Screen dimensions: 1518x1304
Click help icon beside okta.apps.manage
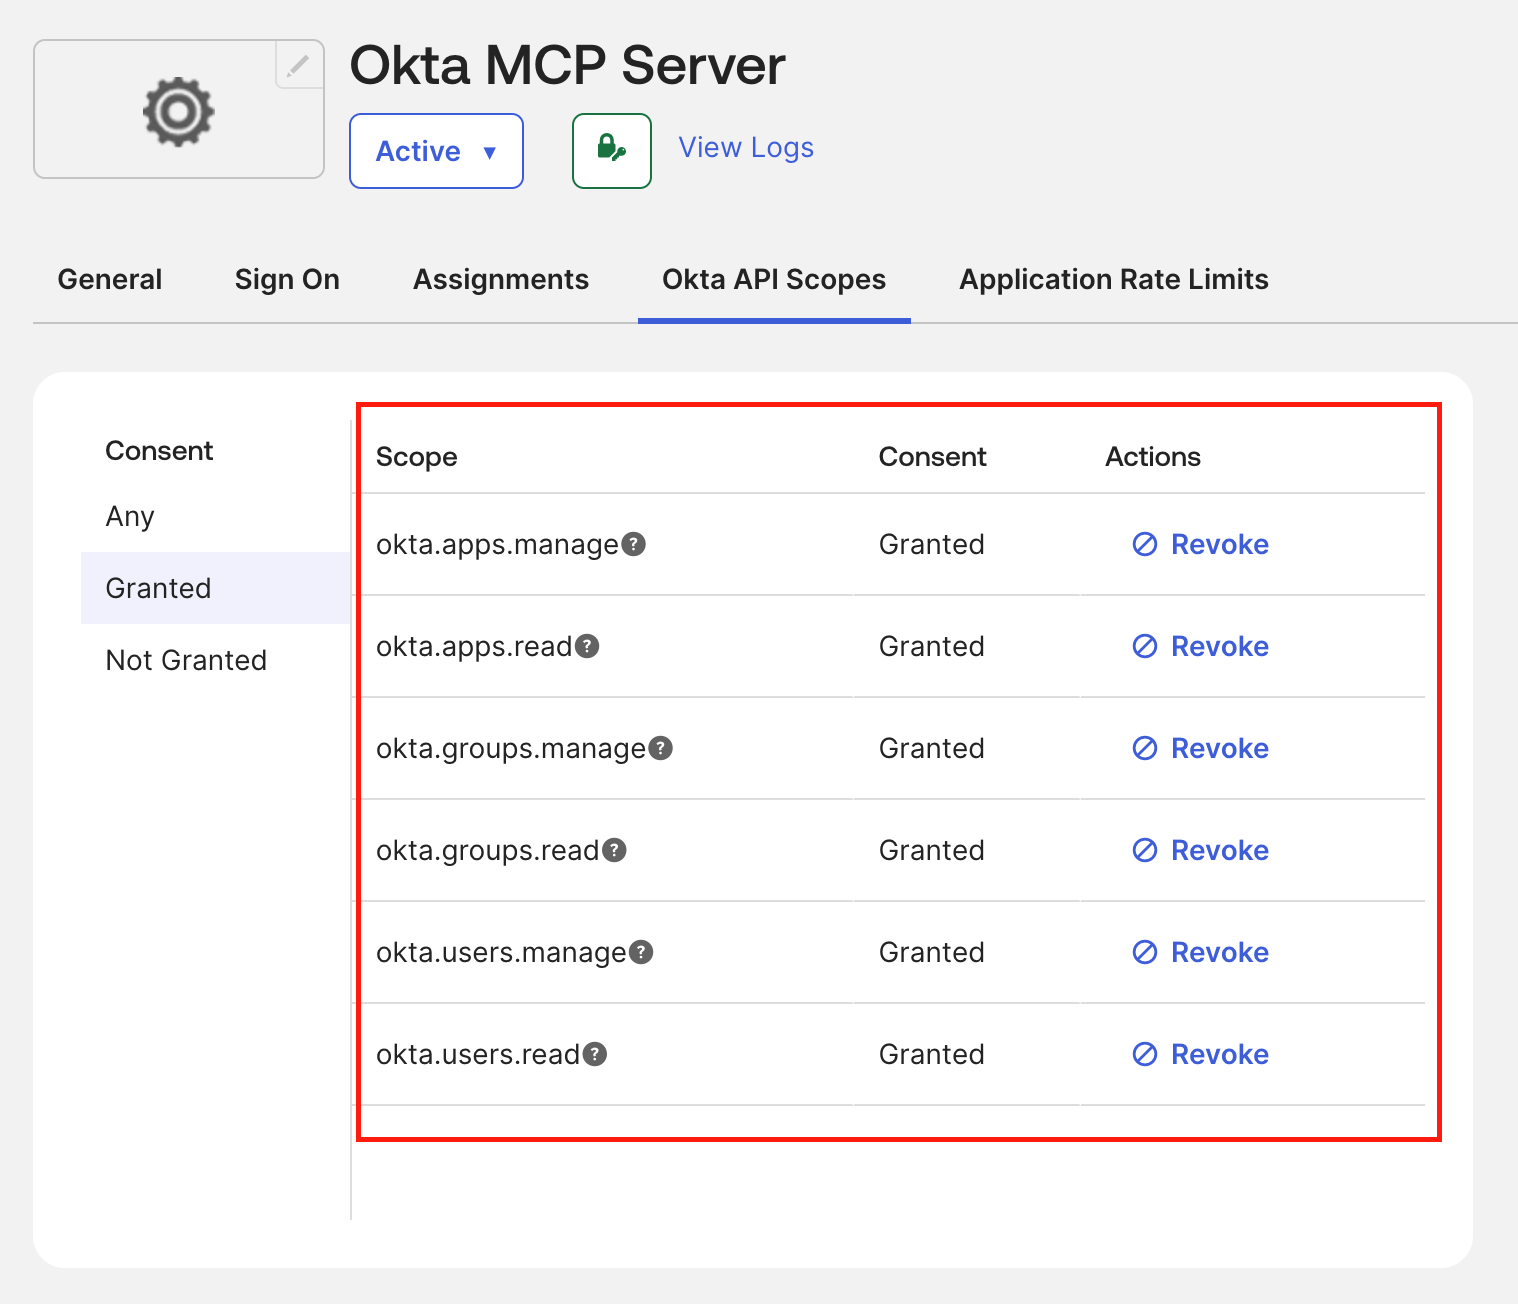tap(634, 544)
